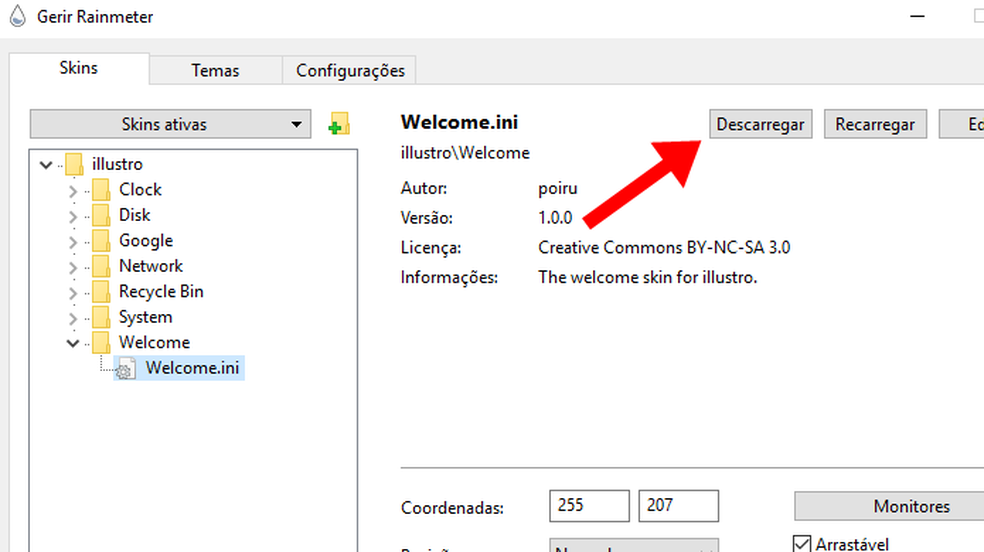The image size is (984, 552).
Task: Collapse the illustro tree node
Action: tap(46, 165)
